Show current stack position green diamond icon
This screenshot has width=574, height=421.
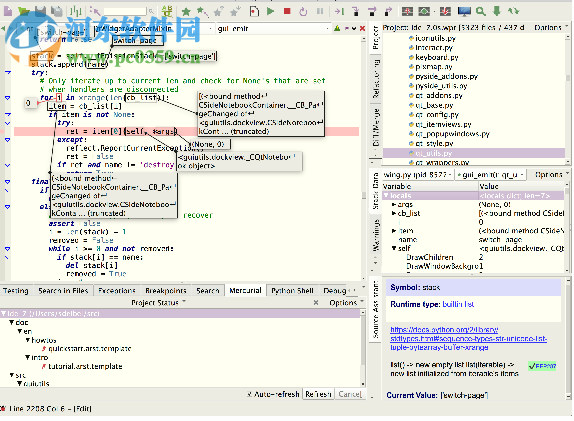[424, 12]
